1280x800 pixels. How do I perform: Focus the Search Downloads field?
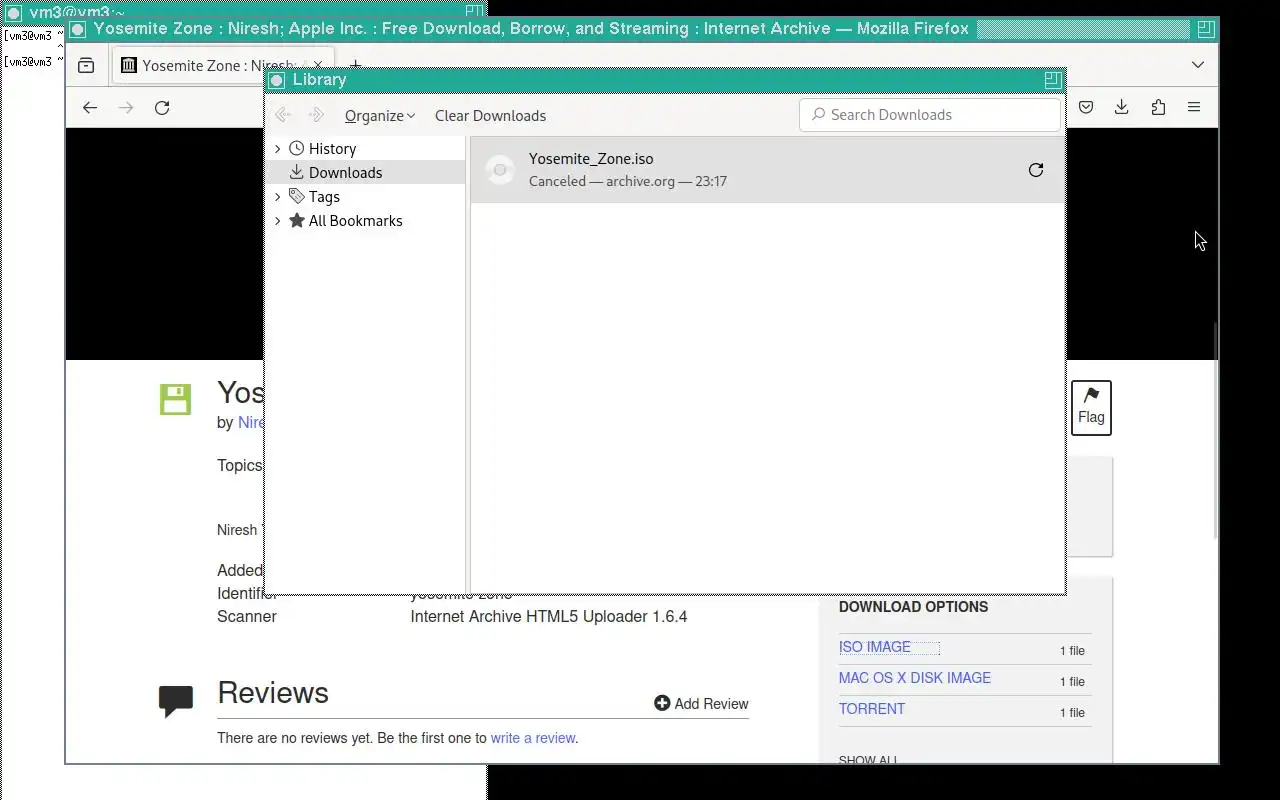point(930,115)
